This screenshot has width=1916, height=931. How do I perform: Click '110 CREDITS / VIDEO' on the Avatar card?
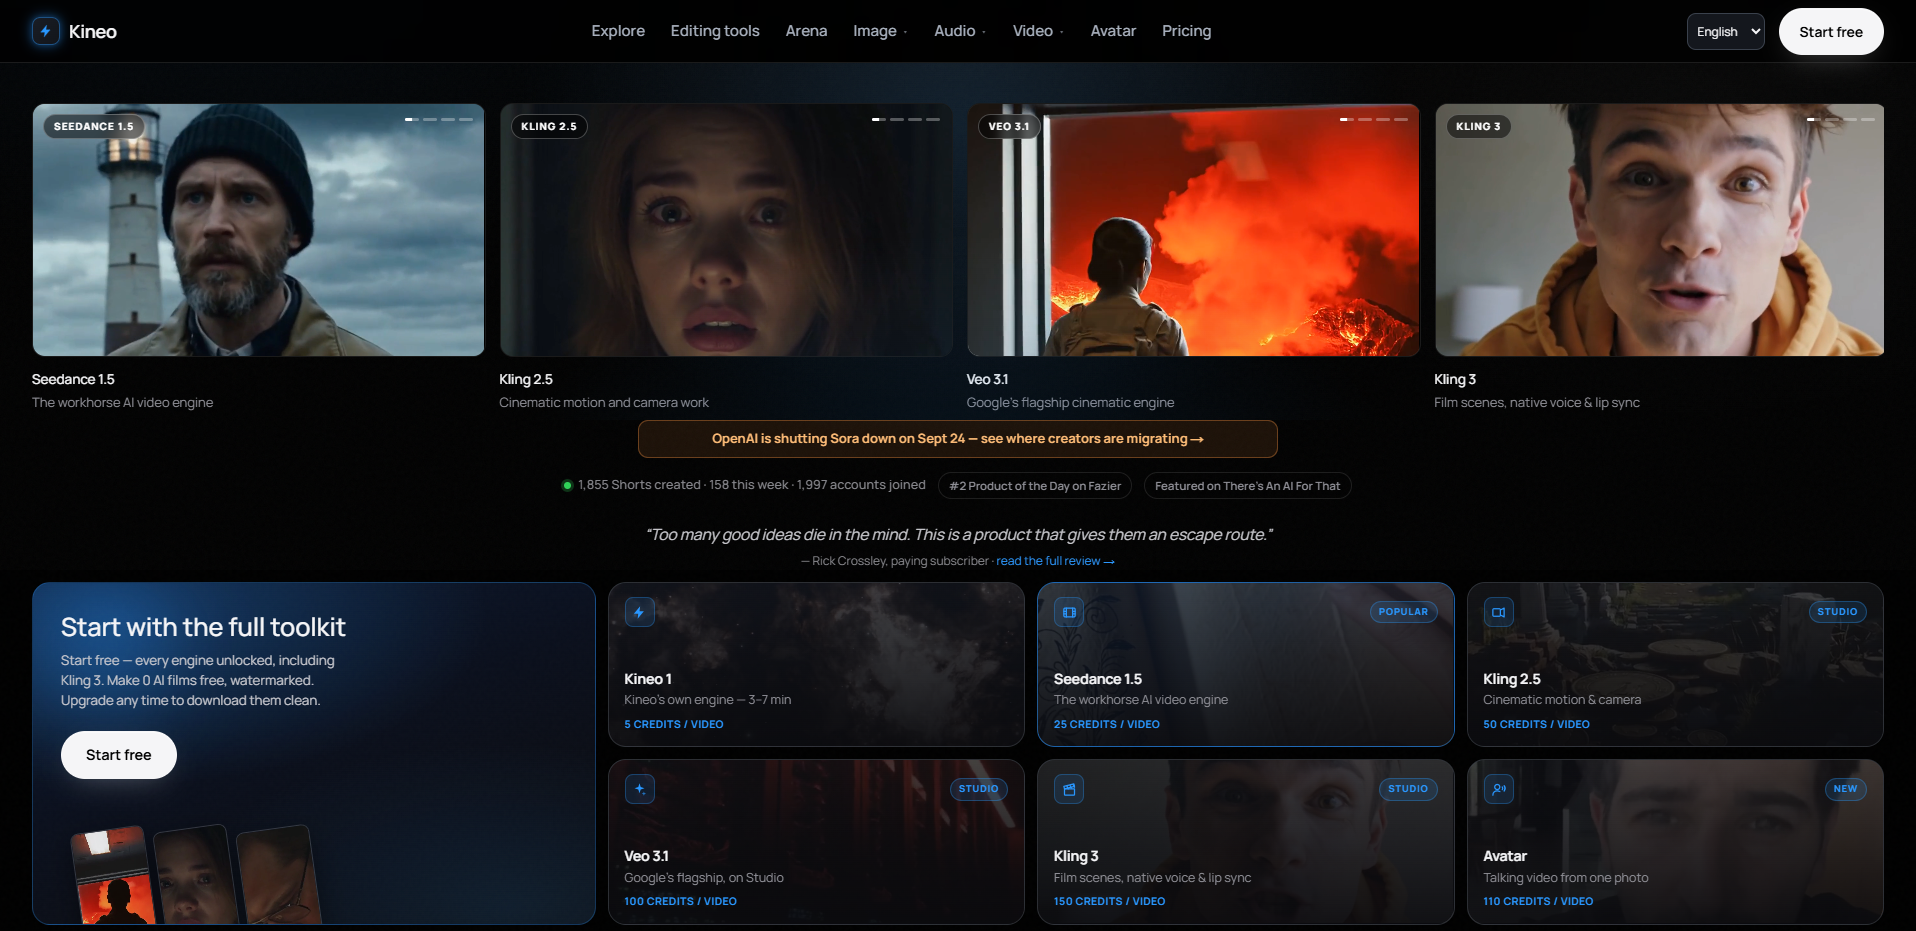pyautogui.click(x=1538, y=901)
